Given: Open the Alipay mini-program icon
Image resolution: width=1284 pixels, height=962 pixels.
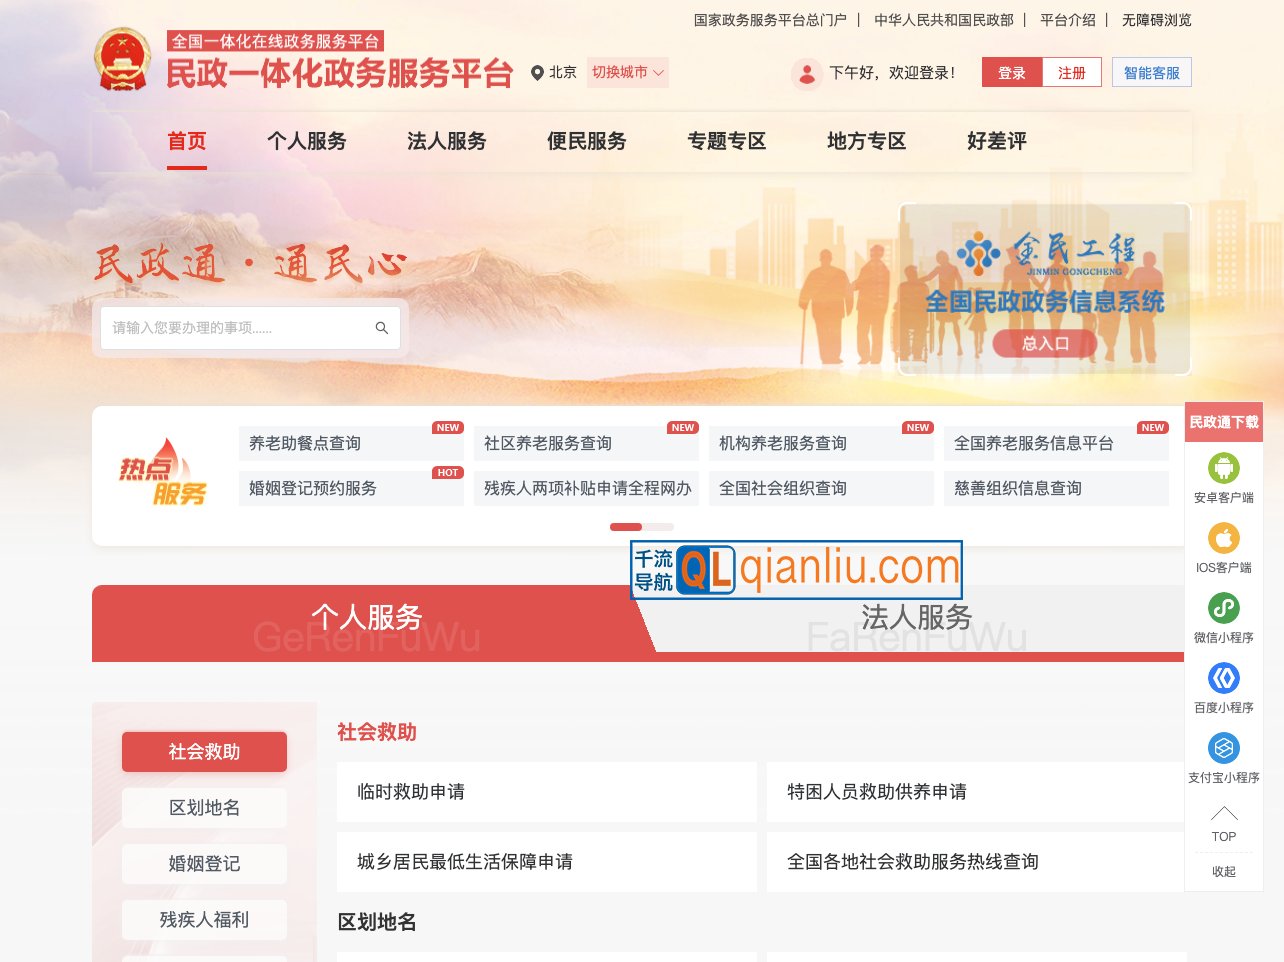Looking at the screenshot, I should point(1223,747).
